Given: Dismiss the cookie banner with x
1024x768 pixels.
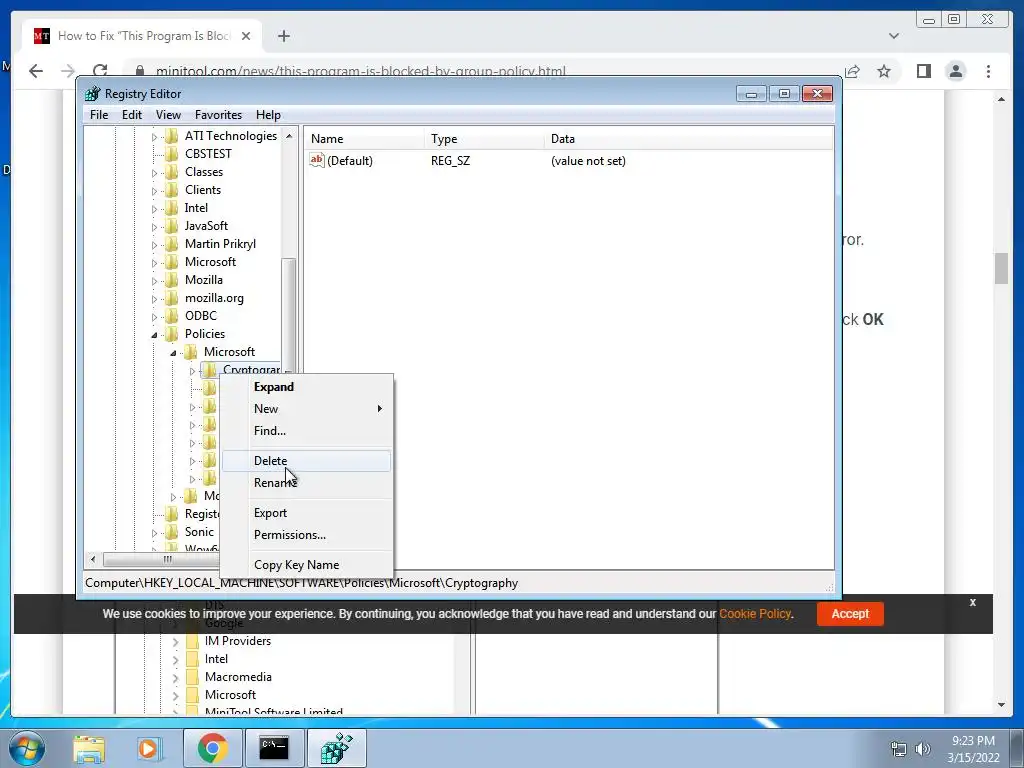Looking at the screenshot, I should 972,602.
